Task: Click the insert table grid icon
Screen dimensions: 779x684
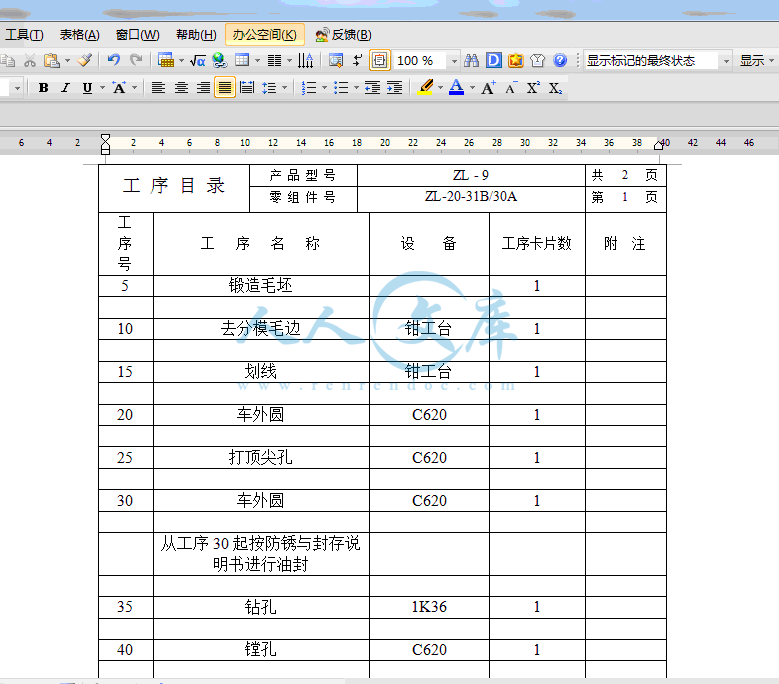Action: pos(165,61)
